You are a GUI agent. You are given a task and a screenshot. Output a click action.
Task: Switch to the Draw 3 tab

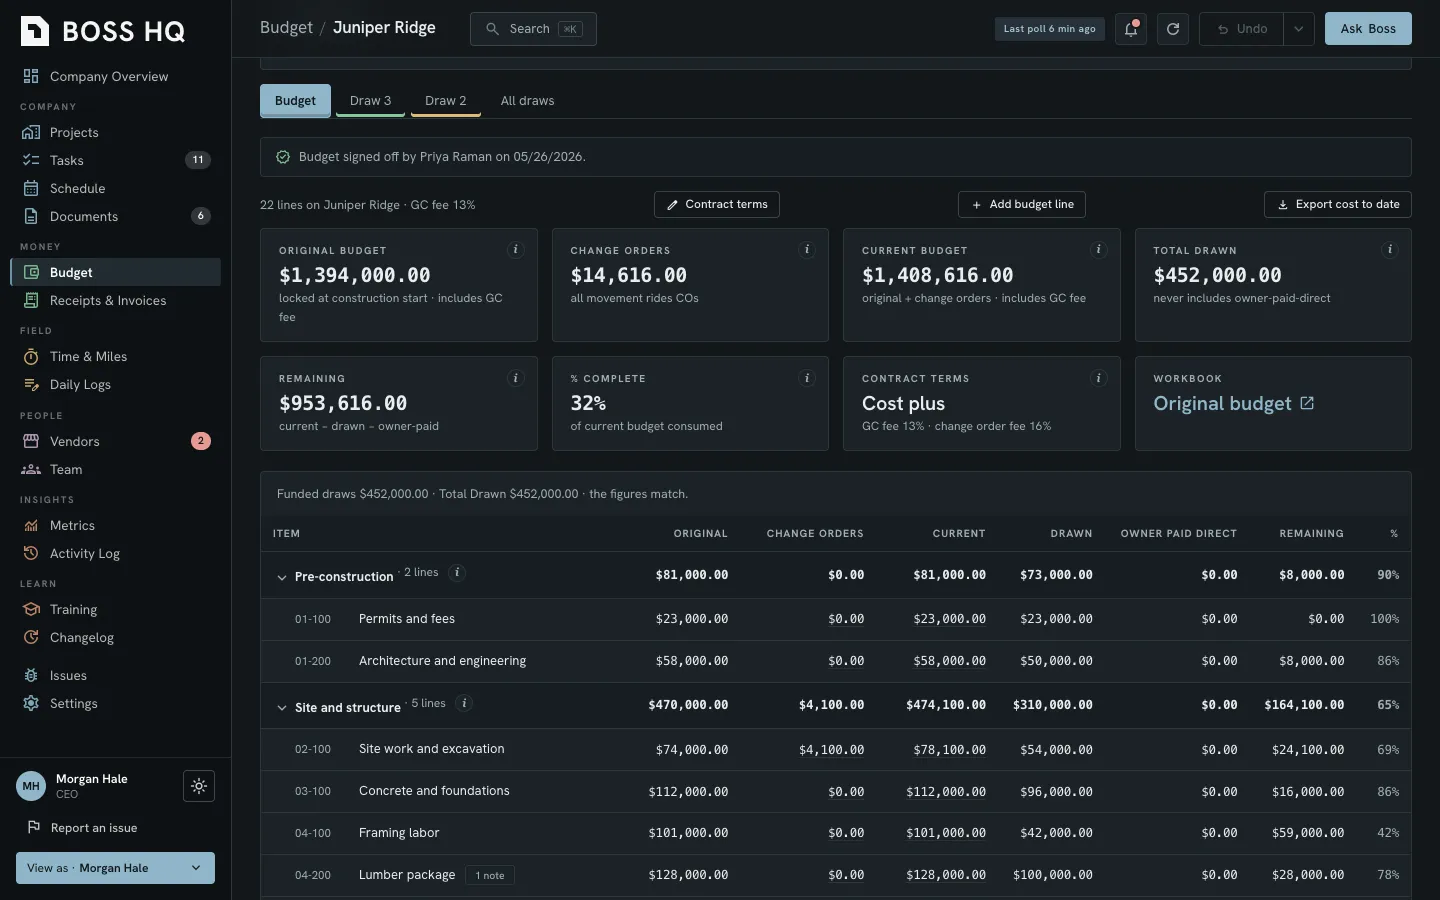tap(370, 101)
